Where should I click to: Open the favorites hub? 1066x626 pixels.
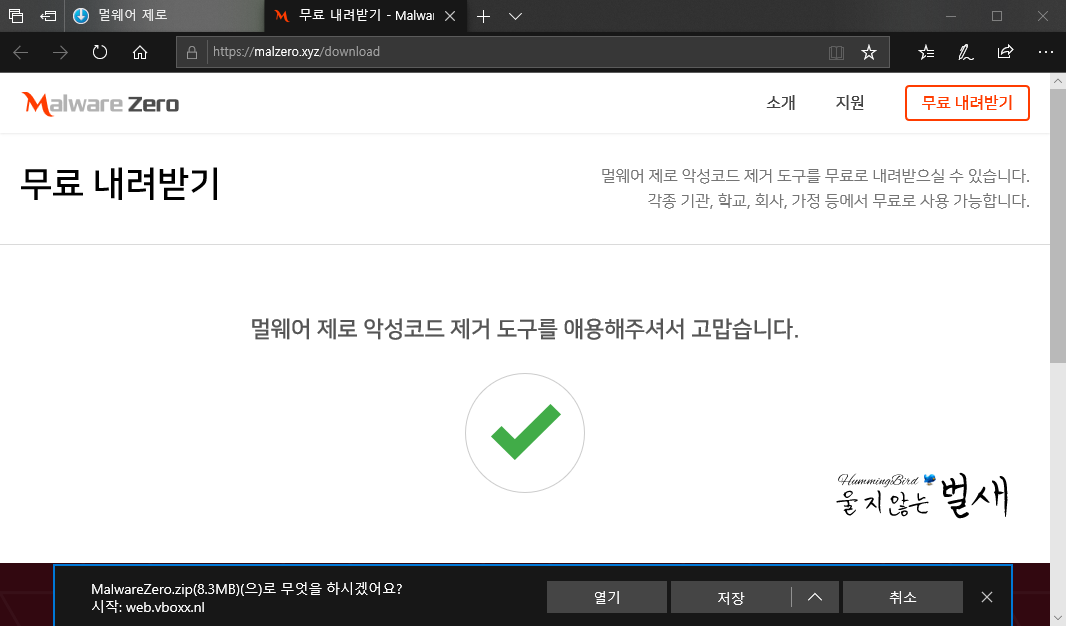click(x=926, y=52)
